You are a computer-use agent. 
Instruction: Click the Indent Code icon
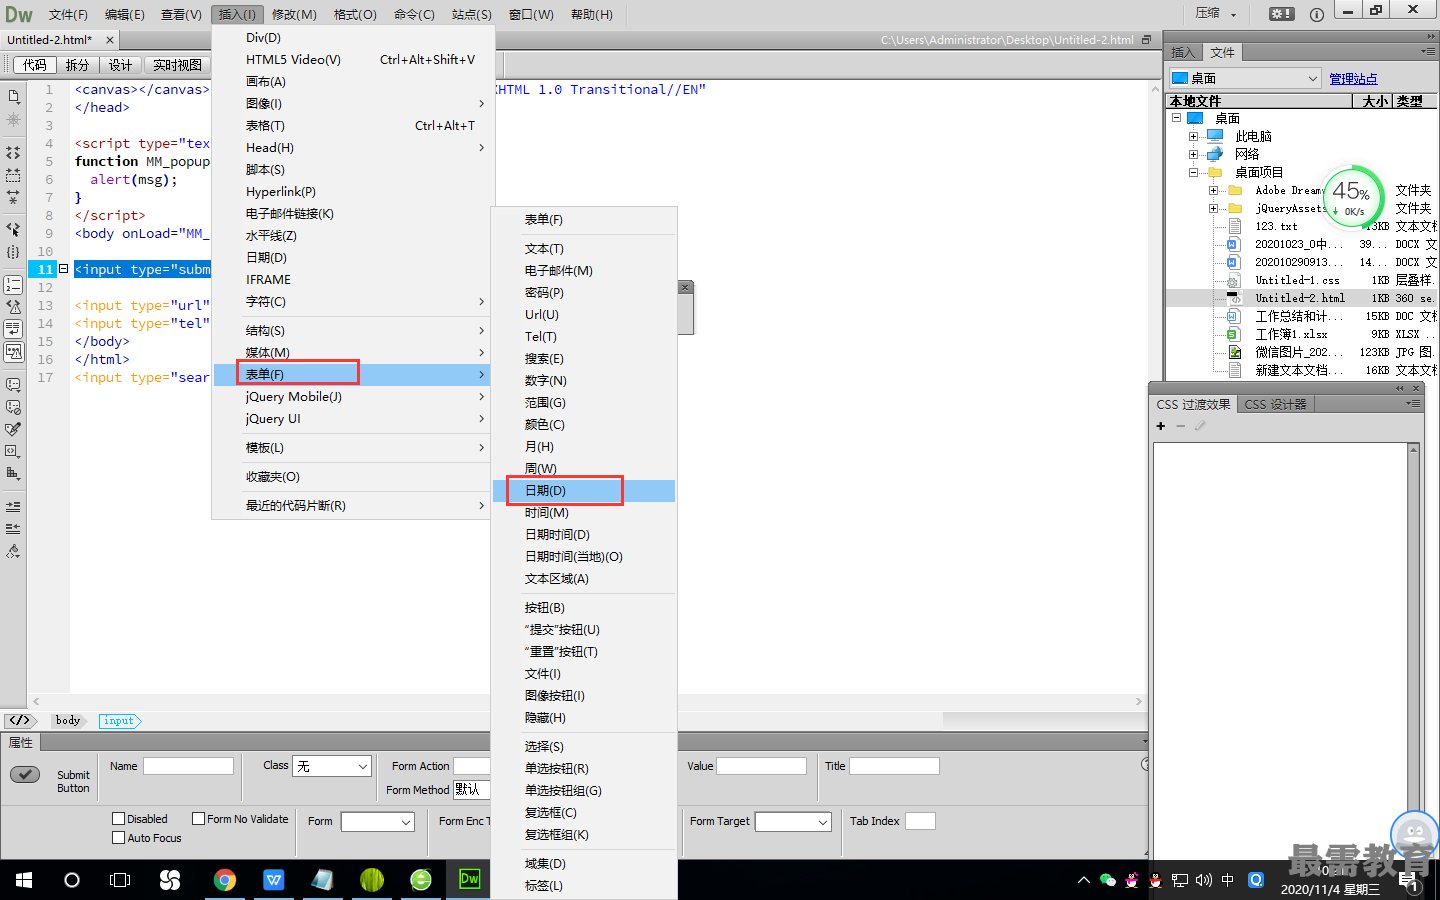pyautogui.click(x=13, y=506)
